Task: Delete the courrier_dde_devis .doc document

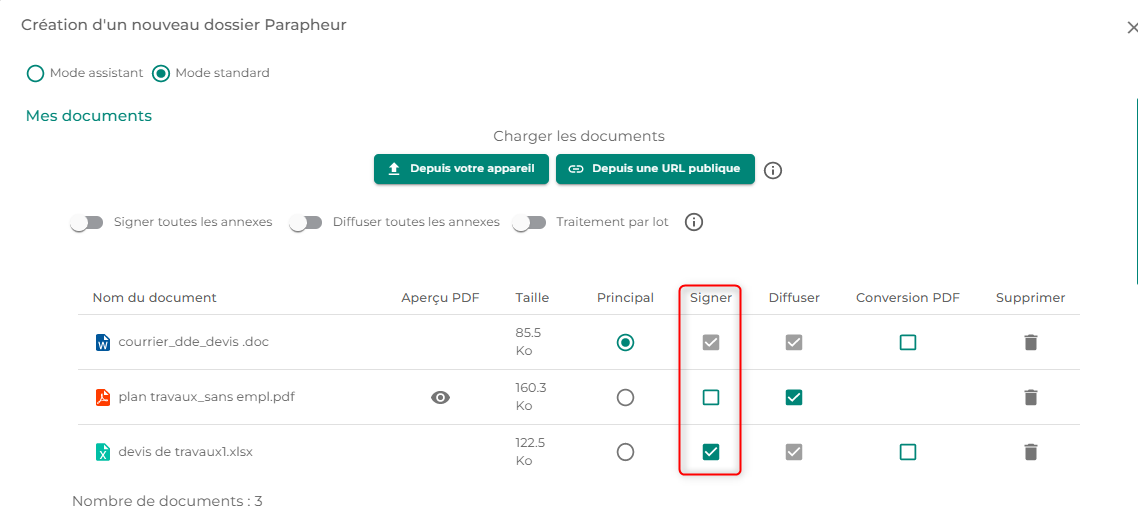Action: pos(1031,342)
